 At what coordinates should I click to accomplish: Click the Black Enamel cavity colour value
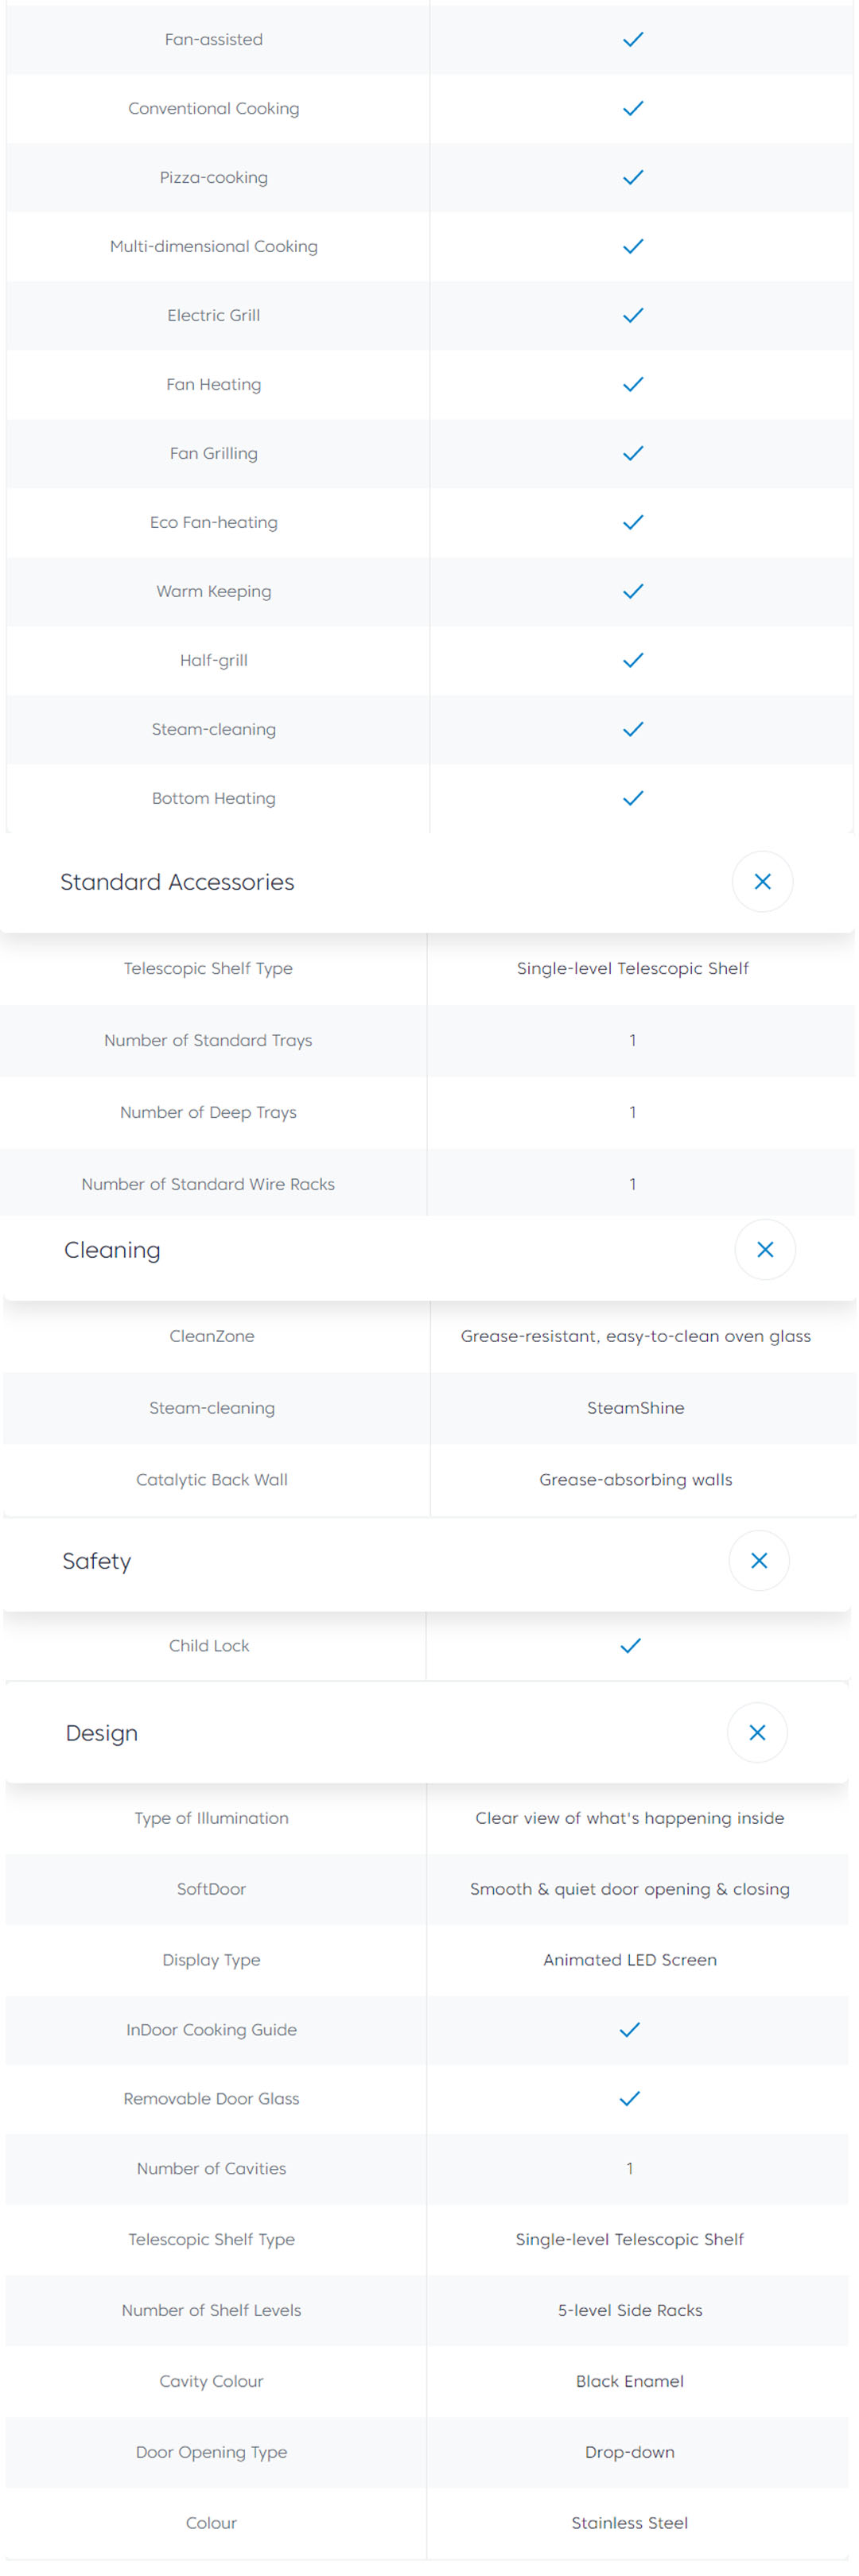[x=630, y=2381]
